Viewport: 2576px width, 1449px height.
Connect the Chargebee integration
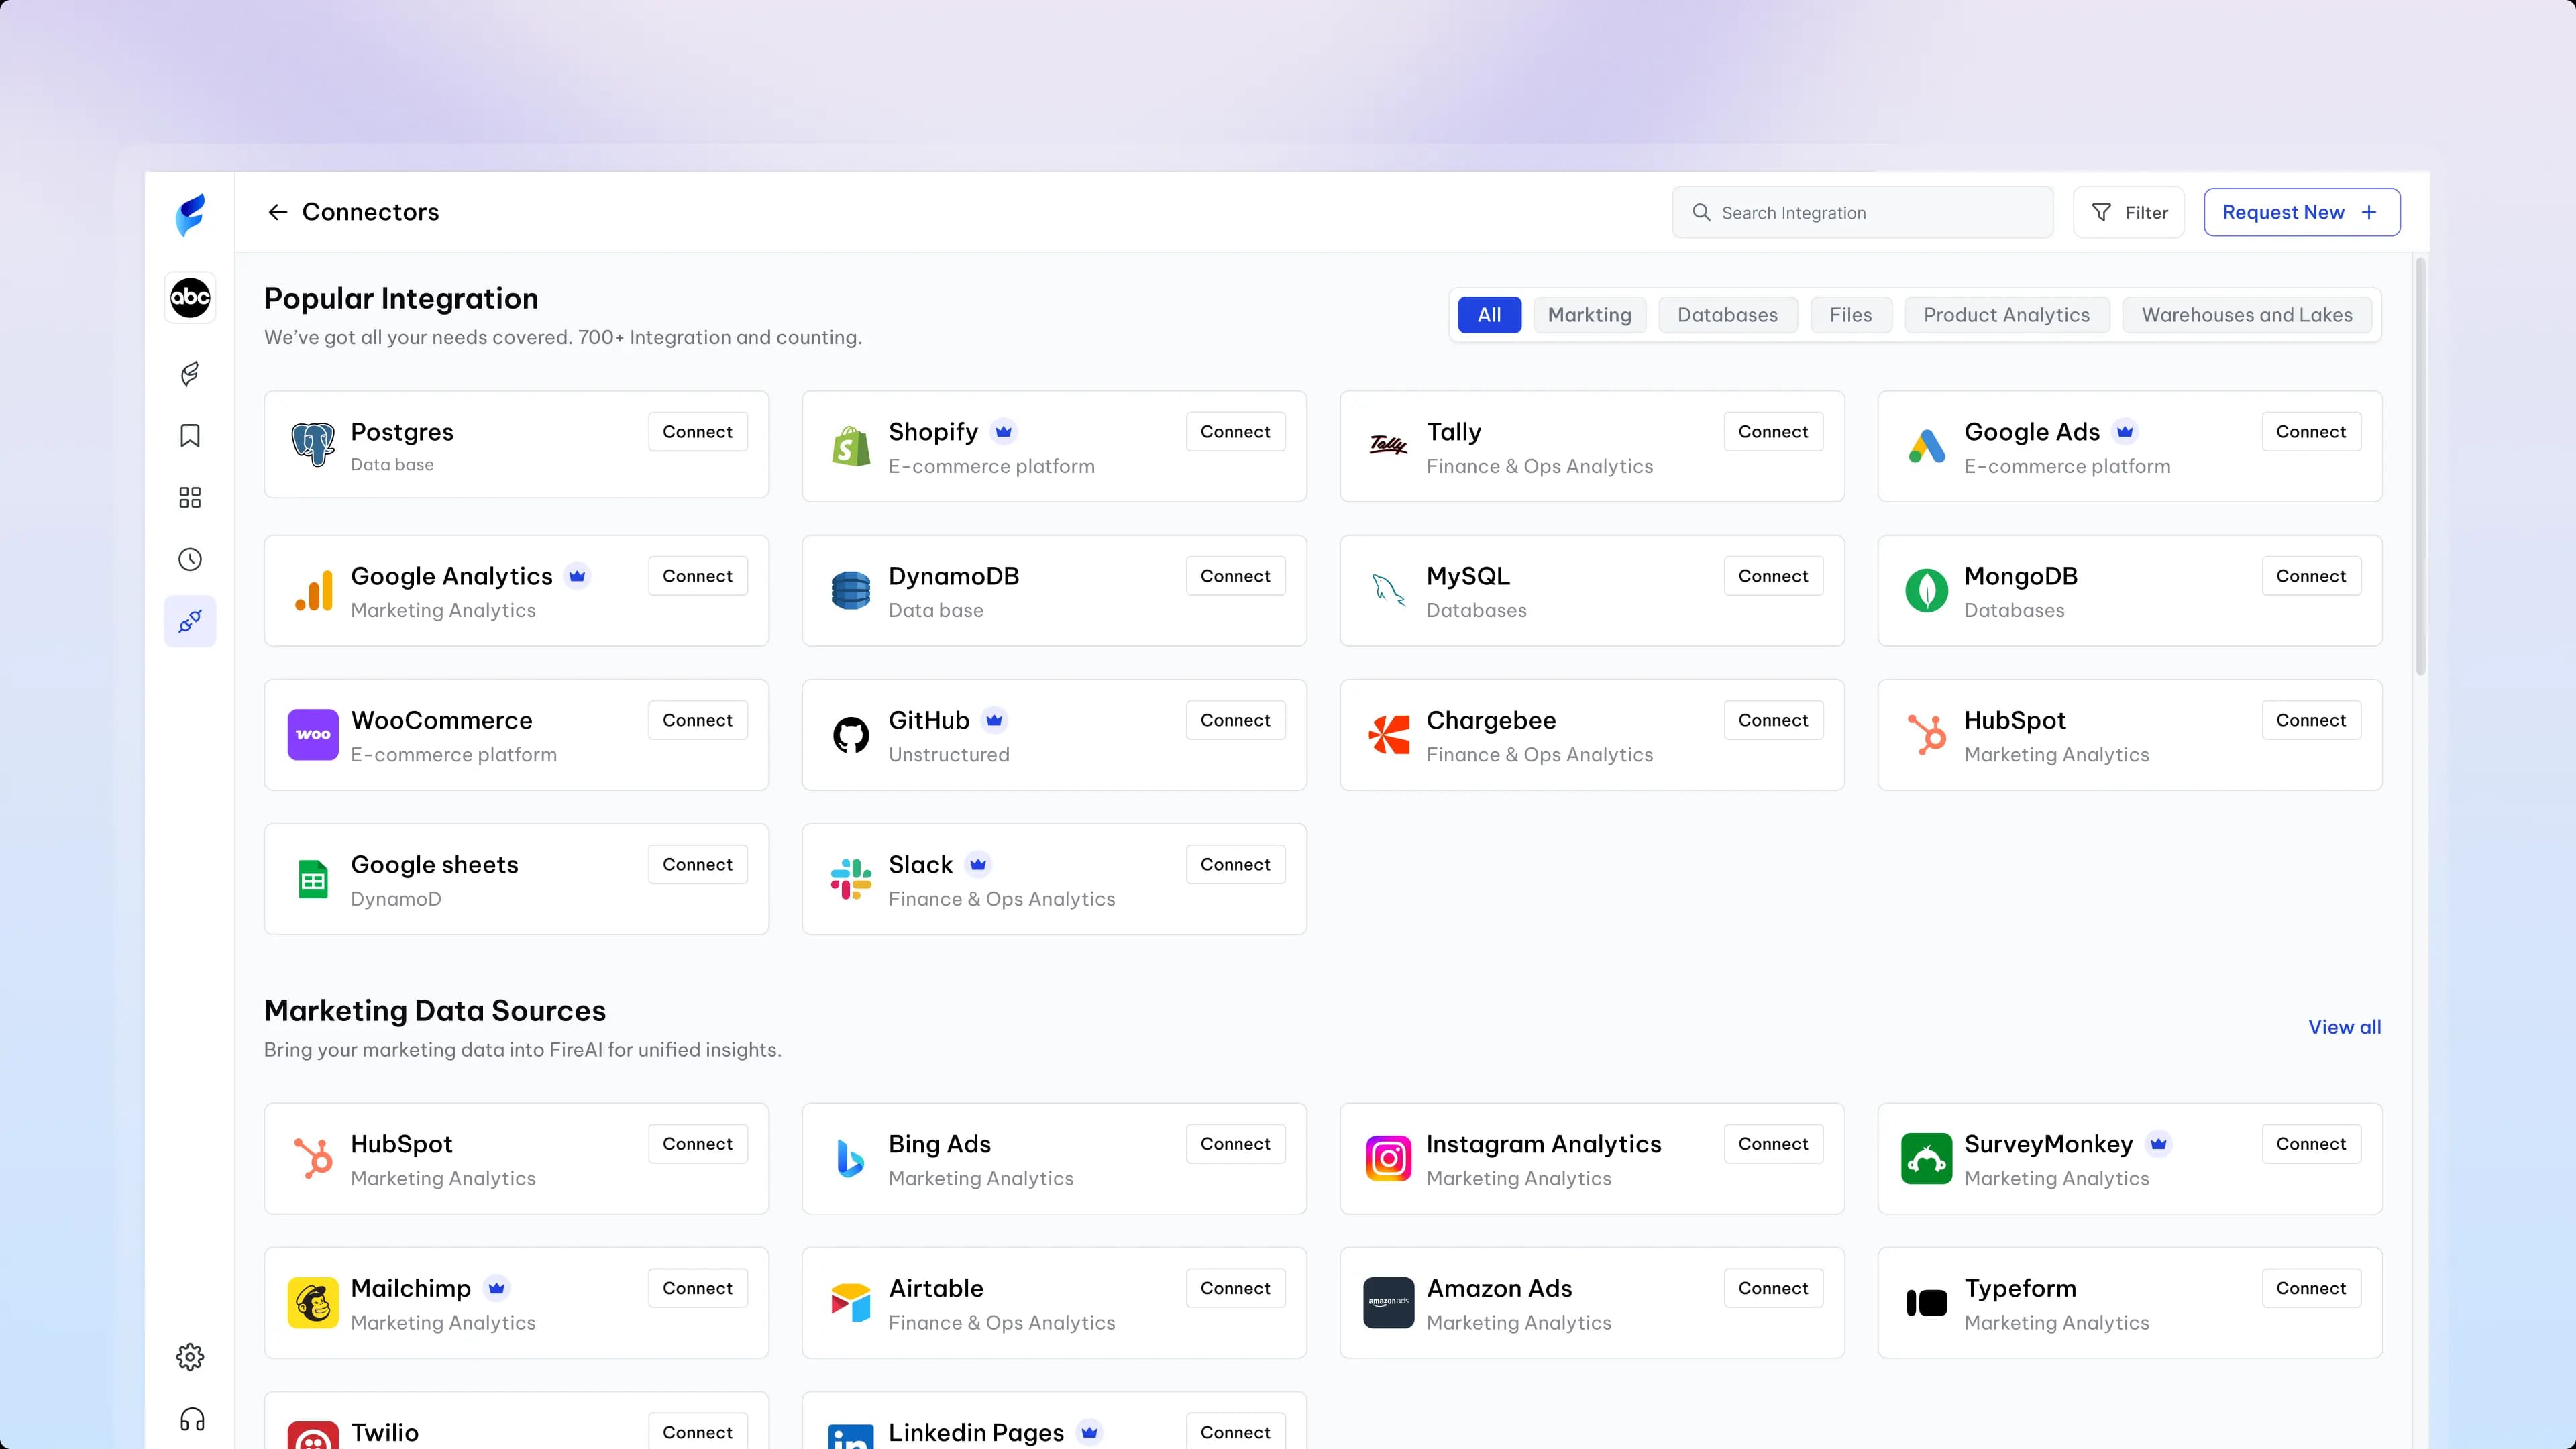click(x=1773, y=720)
